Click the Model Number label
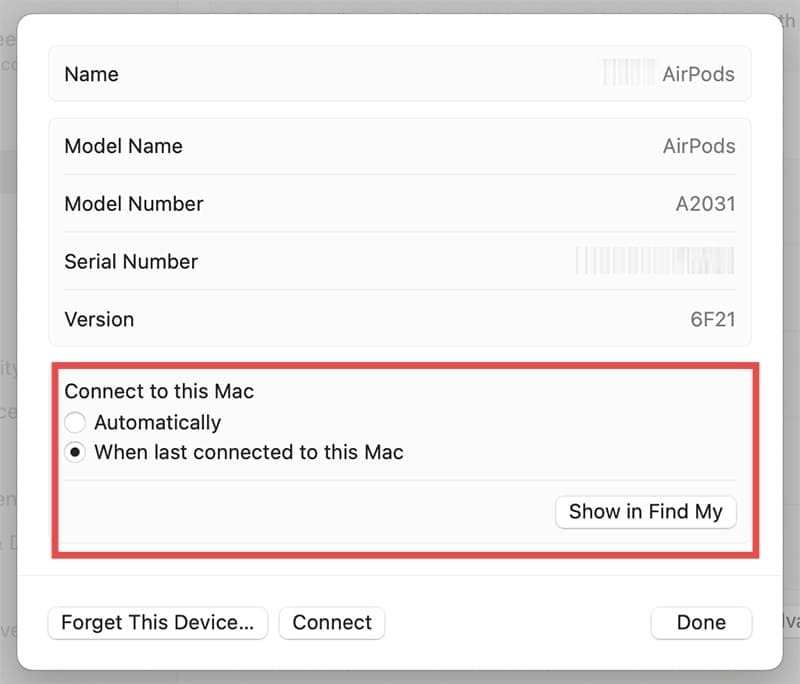800x684 pixels. pyautogui.click(x=134, y=204)
